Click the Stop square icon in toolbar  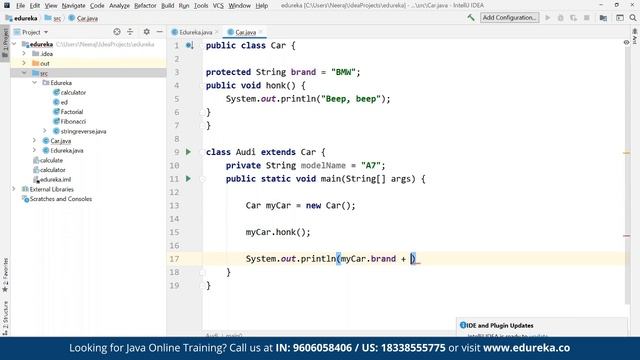pos(587,18)
